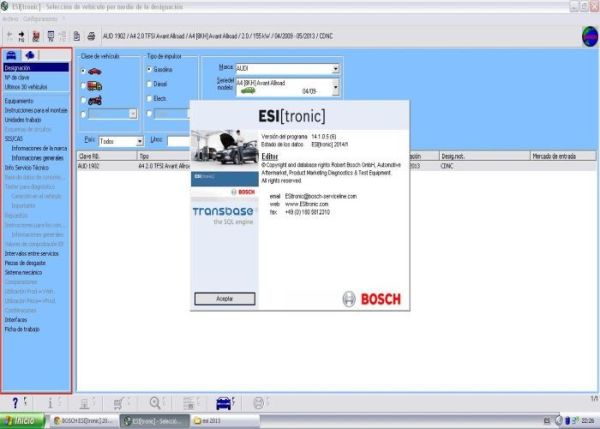Click the info 'i' icon in bottom bar
Screen dimensions: 600x429
pos(50,403)
